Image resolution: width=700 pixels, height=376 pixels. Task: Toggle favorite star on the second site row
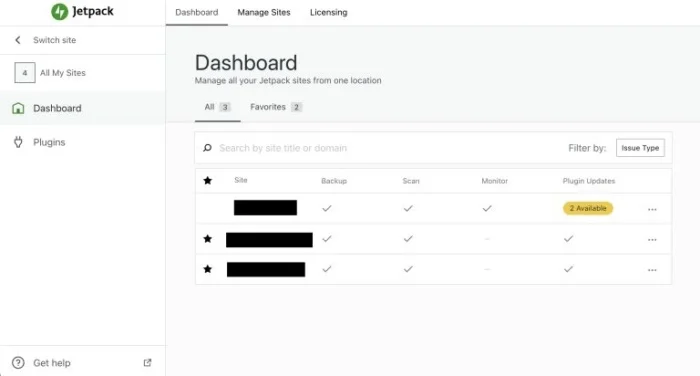(208, 239)
